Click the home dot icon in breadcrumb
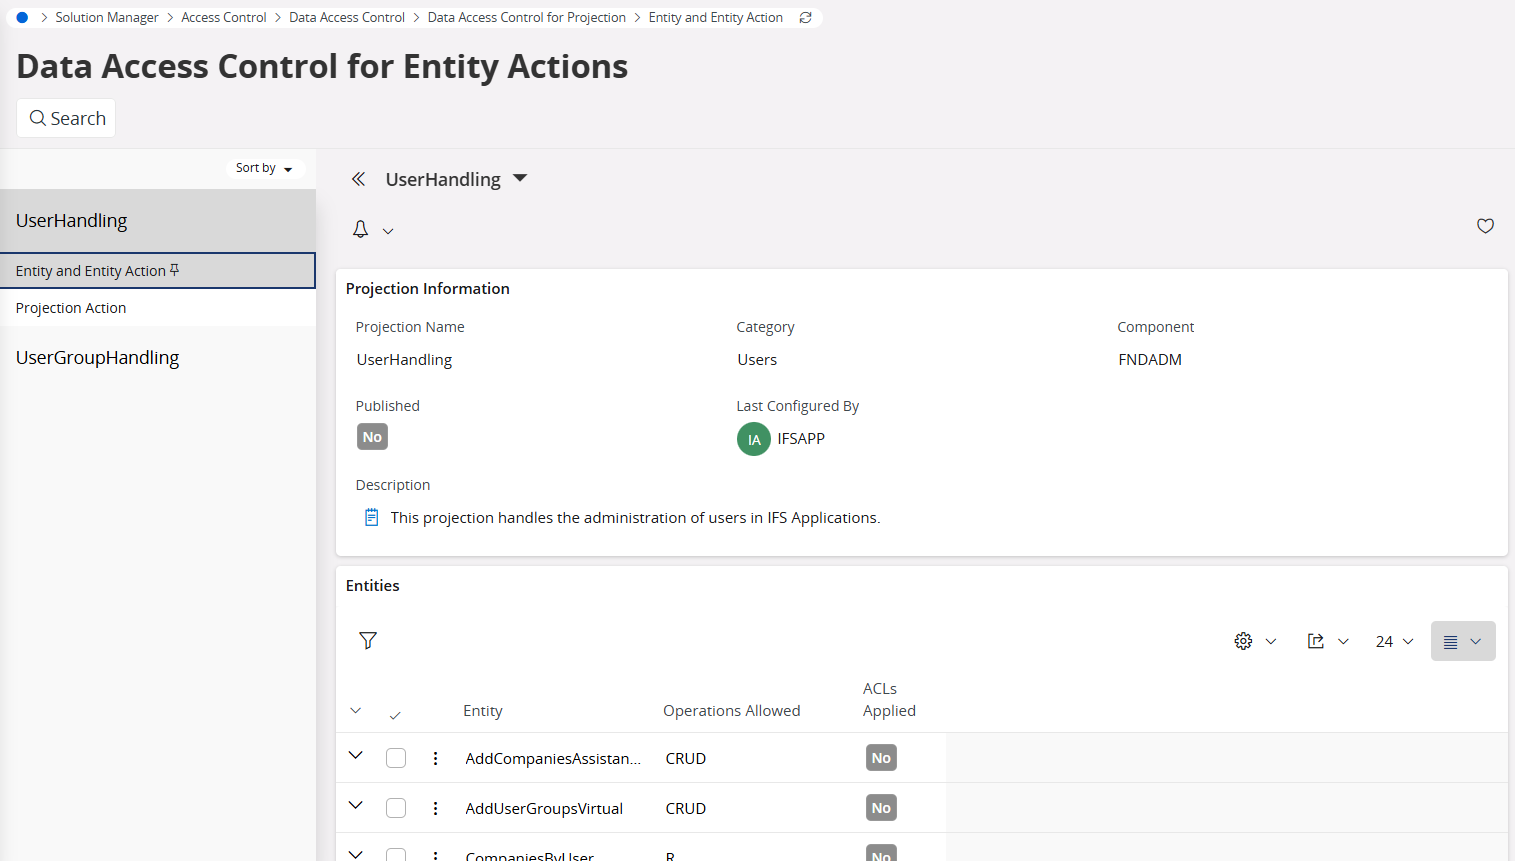 [22, 17]
